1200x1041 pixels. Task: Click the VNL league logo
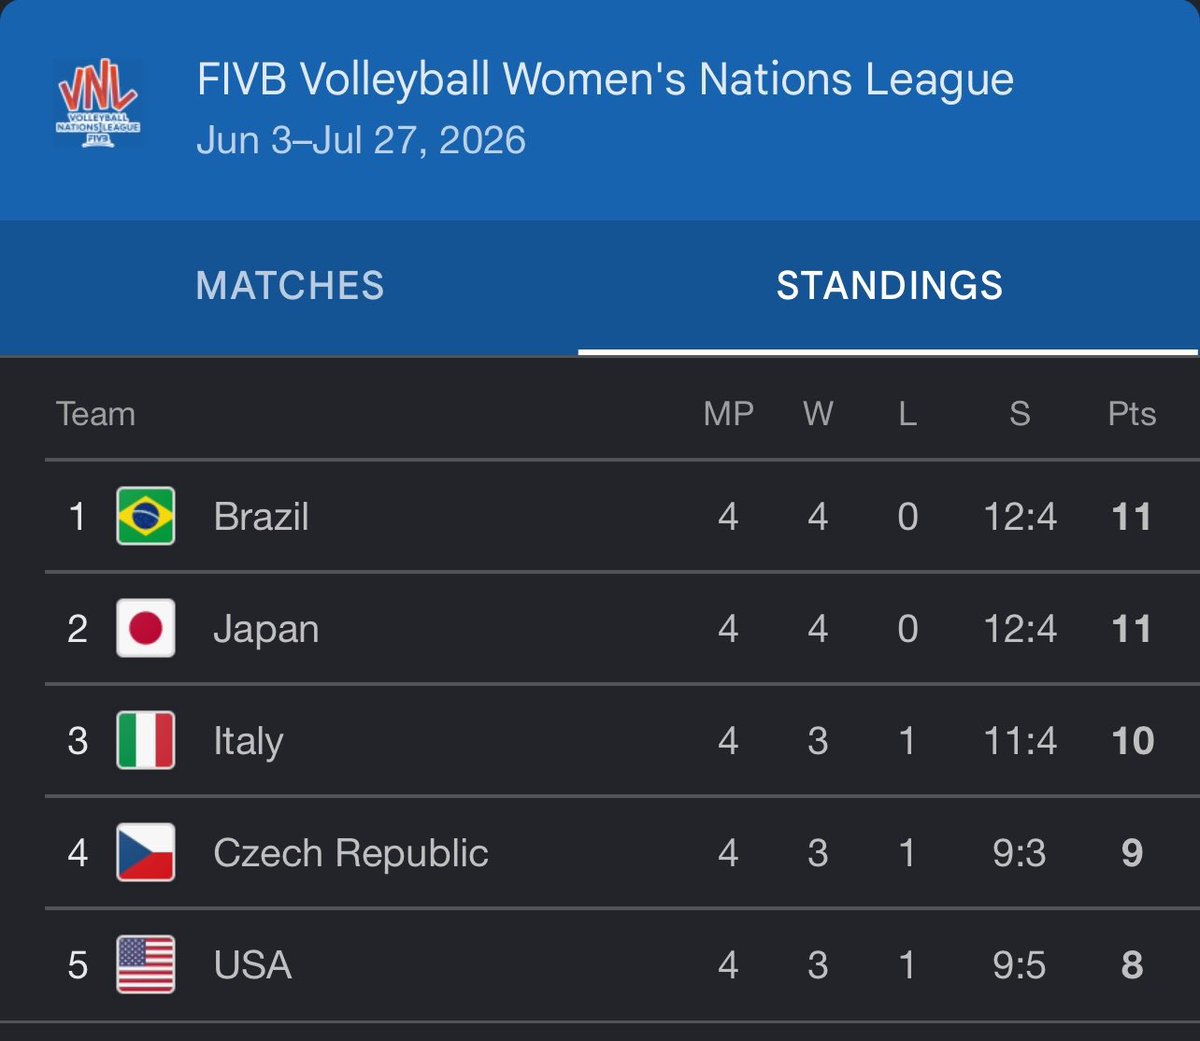pos(98,104)
